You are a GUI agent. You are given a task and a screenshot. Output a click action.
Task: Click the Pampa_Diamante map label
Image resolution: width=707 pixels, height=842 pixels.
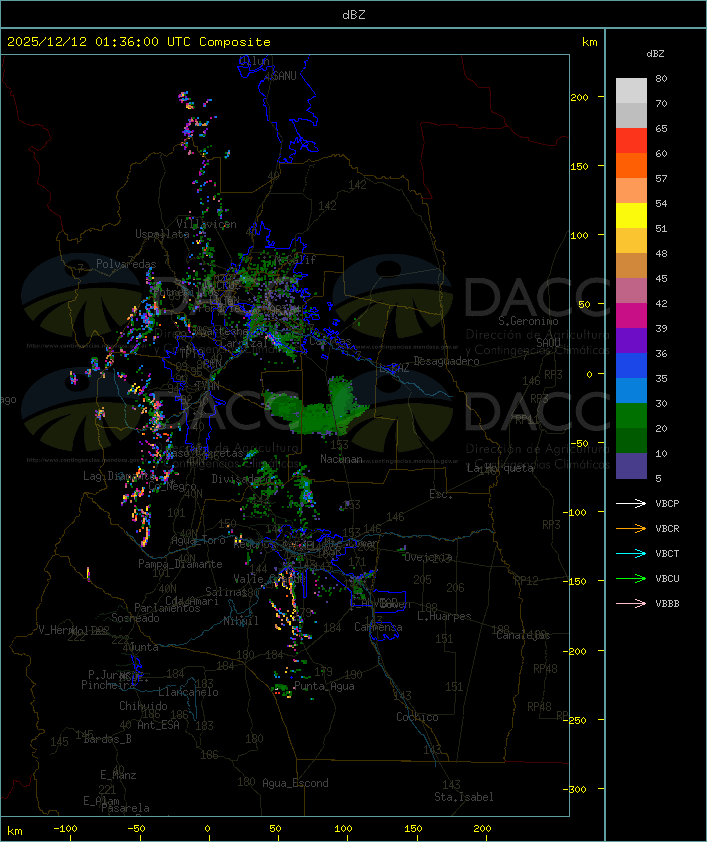[x=180, y=564]
